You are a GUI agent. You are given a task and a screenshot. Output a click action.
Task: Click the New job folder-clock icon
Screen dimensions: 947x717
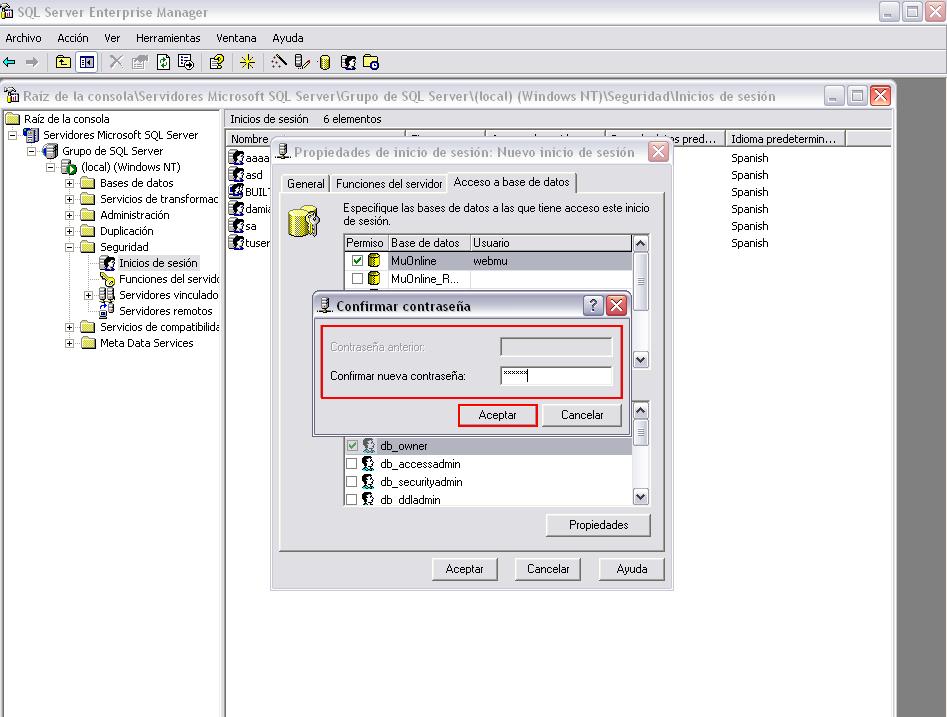click(x=371, y=62)
